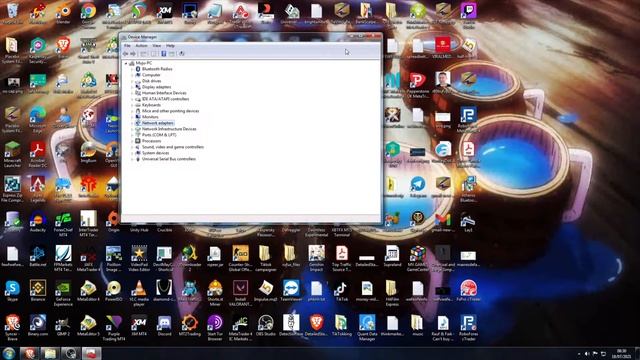This screenshot has width=640, height=360.
Task: Select the Audacity desktop icon
Action: click(38, 222)
